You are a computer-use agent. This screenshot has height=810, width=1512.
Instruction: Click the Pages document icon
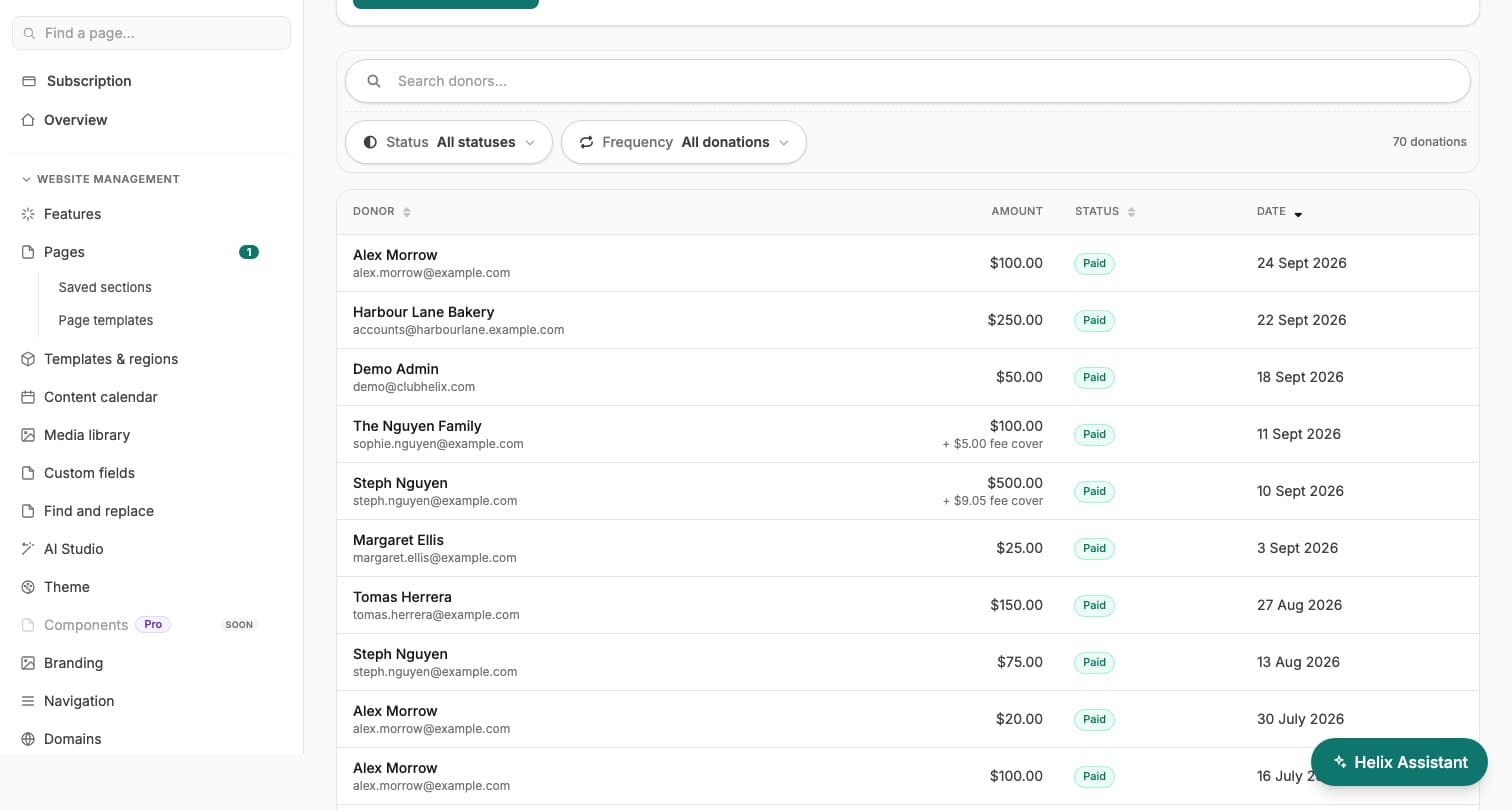coord(28,252)
